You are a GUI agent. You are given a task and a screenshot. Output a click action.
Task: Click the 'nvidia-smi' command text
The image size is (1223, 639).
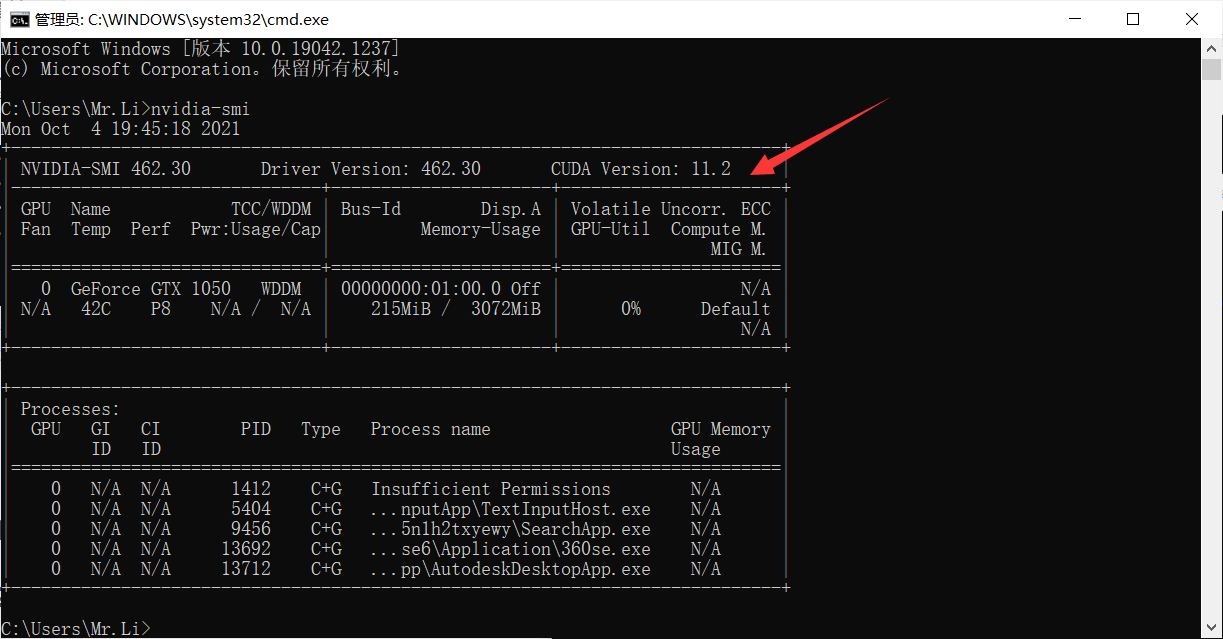(200, 109)
